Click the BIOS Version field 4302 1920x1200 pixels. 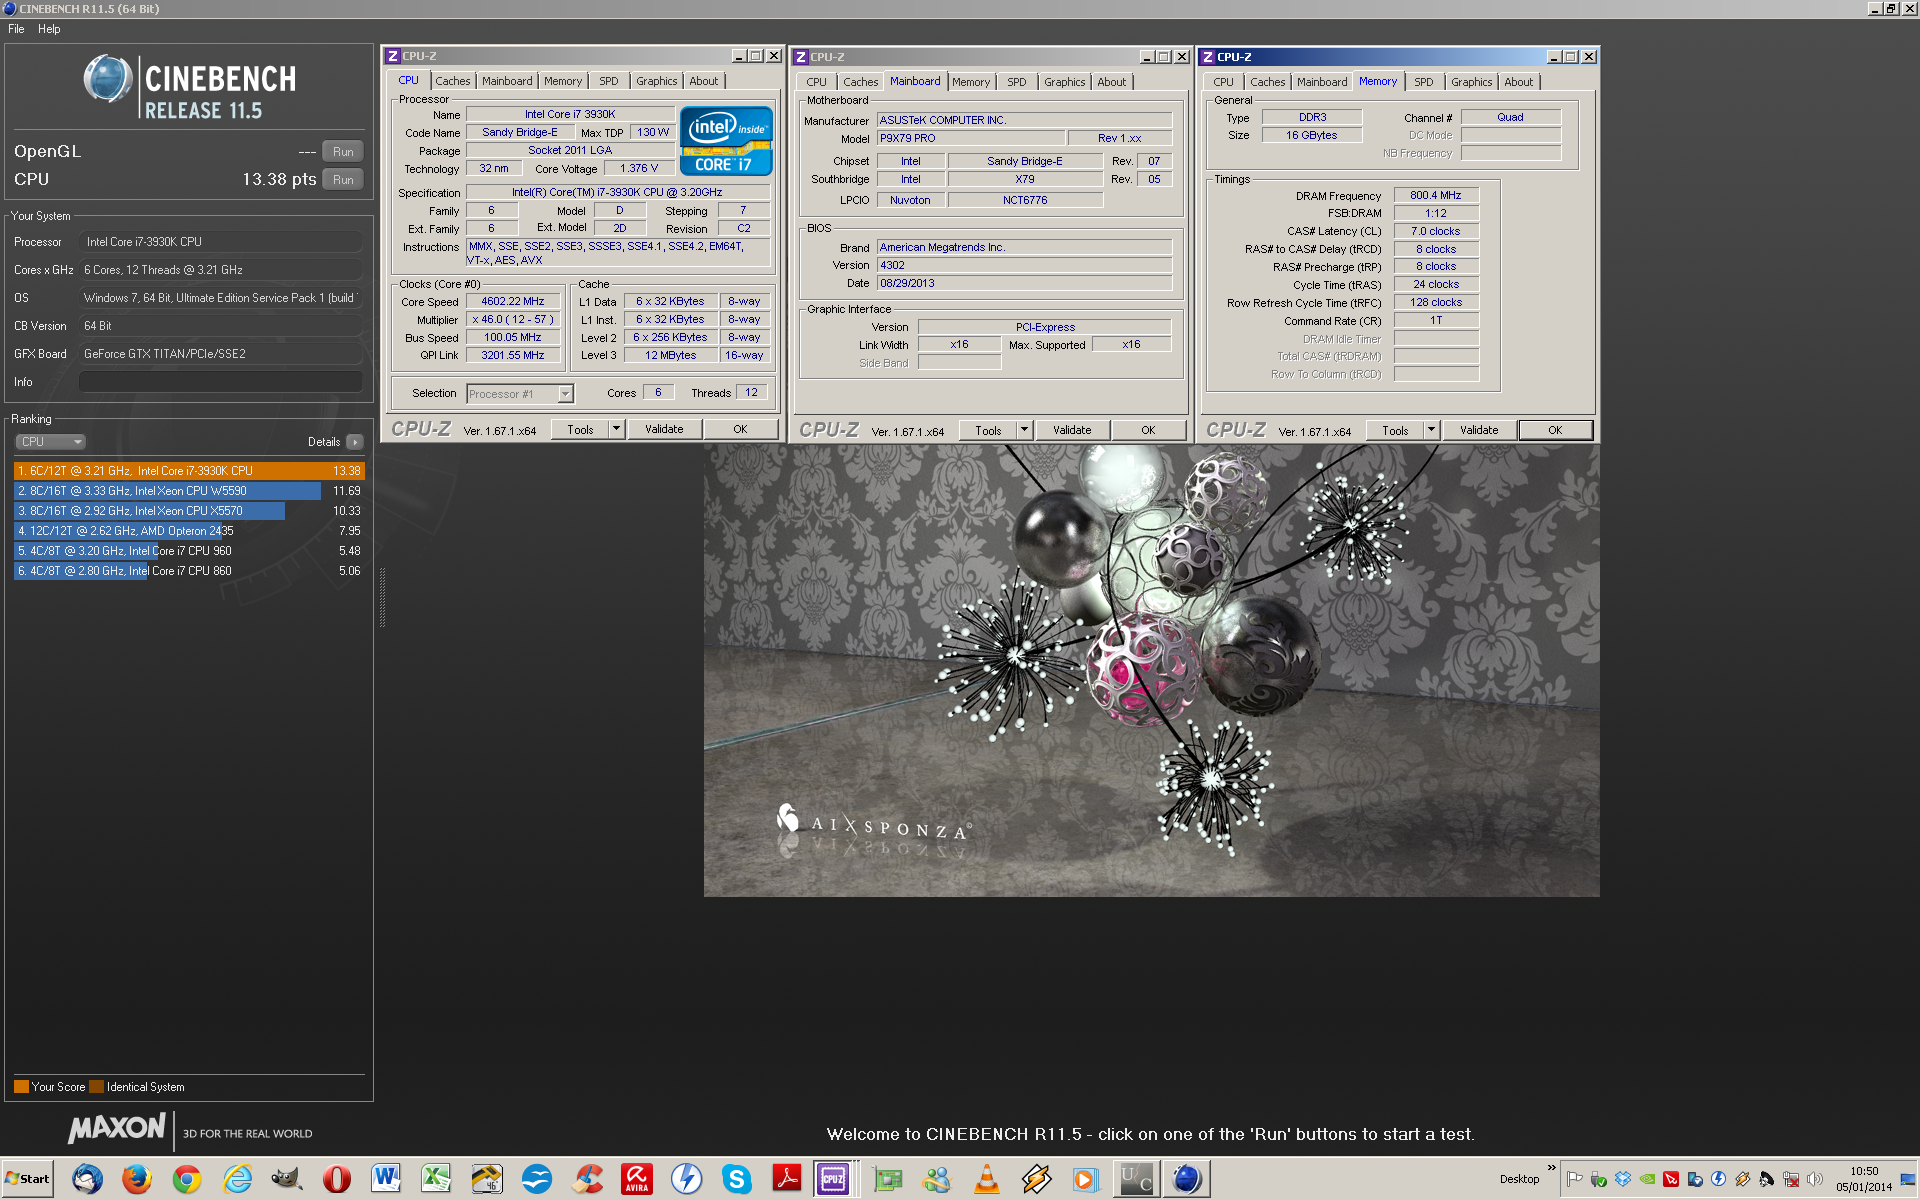pyautogui.click(x=1024, y=266)
